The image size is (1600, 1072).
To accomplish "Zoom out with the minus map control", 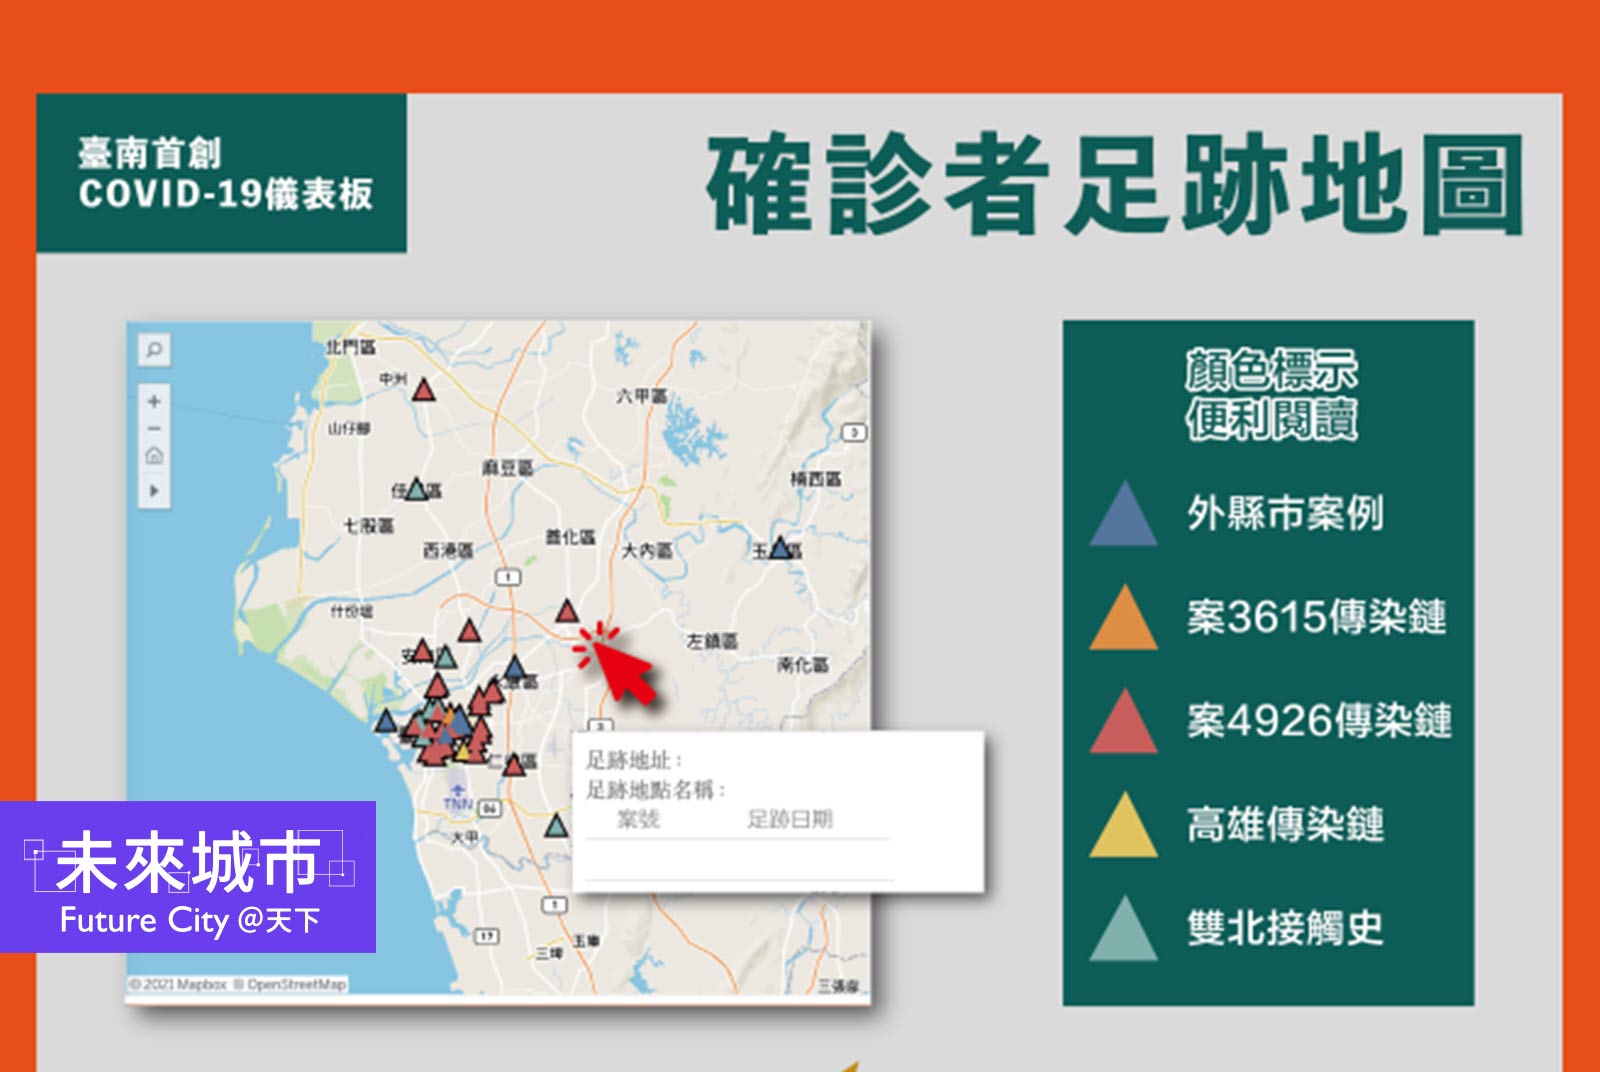I will [154, 428].
